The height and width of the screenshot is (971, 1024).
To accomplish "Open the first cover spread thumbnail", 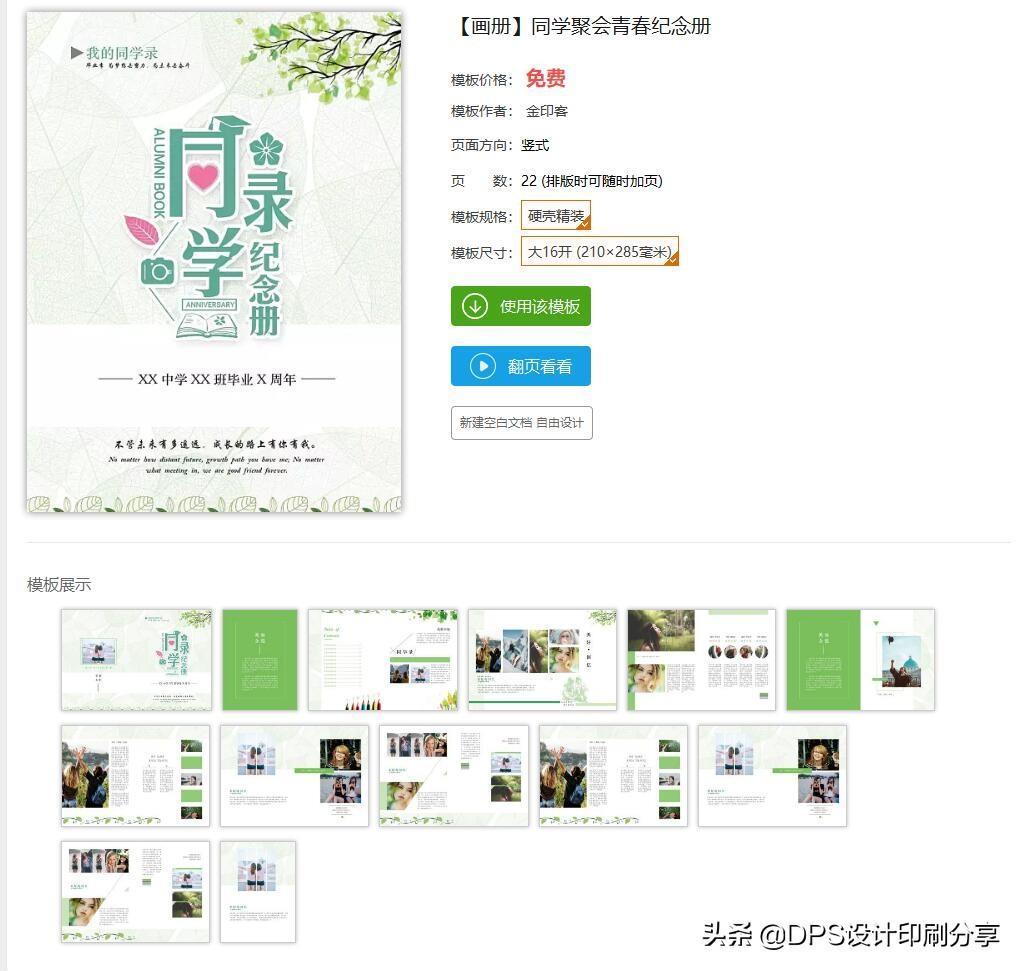I will click(x=136, y=660).
